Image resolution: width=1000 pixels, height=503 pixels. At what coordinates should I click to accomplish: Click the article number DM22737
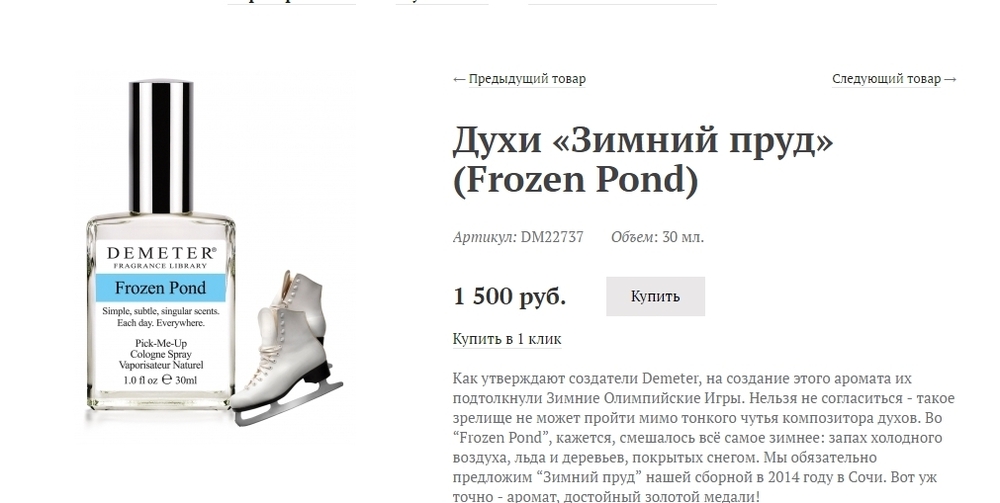pyautogui.click(x=552, y=237)
